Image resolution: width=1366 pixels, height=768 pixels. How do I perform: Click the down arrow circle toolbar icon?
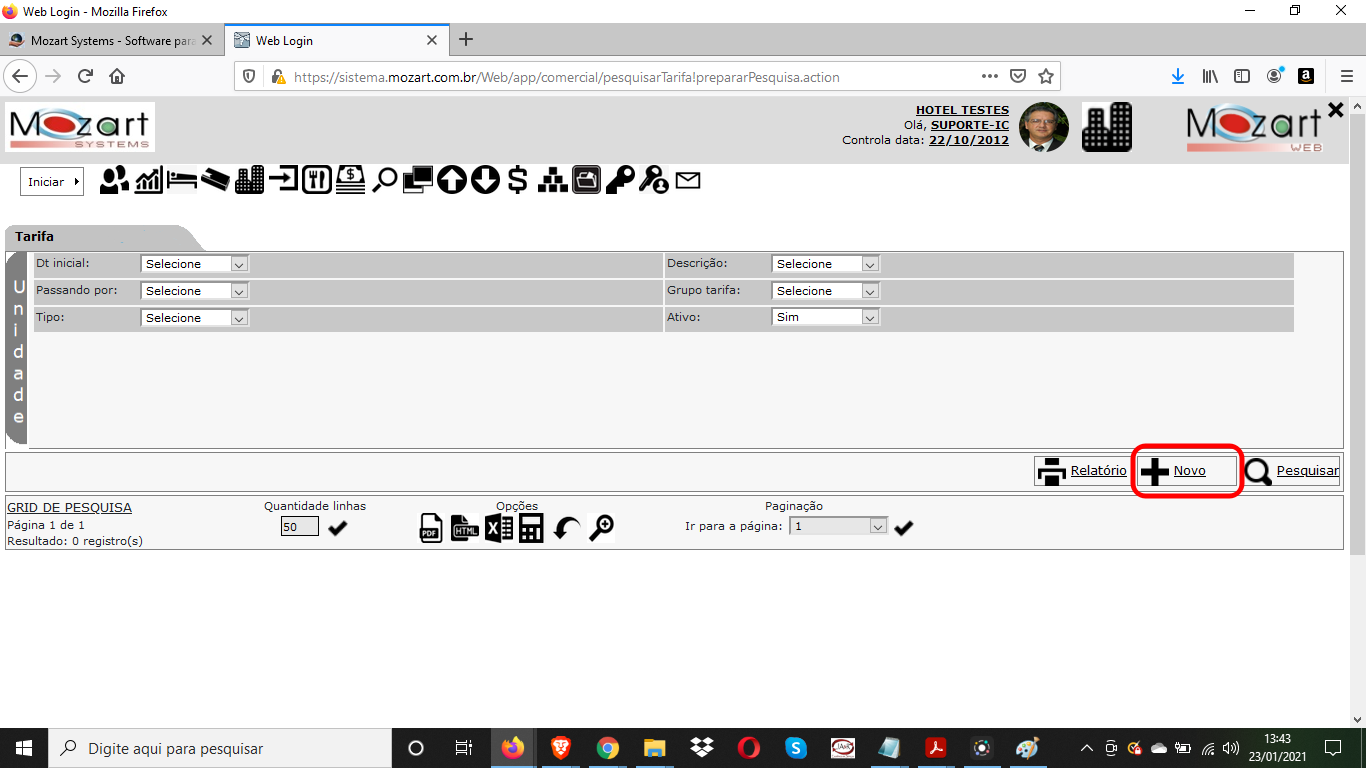[x=485, y=180]
